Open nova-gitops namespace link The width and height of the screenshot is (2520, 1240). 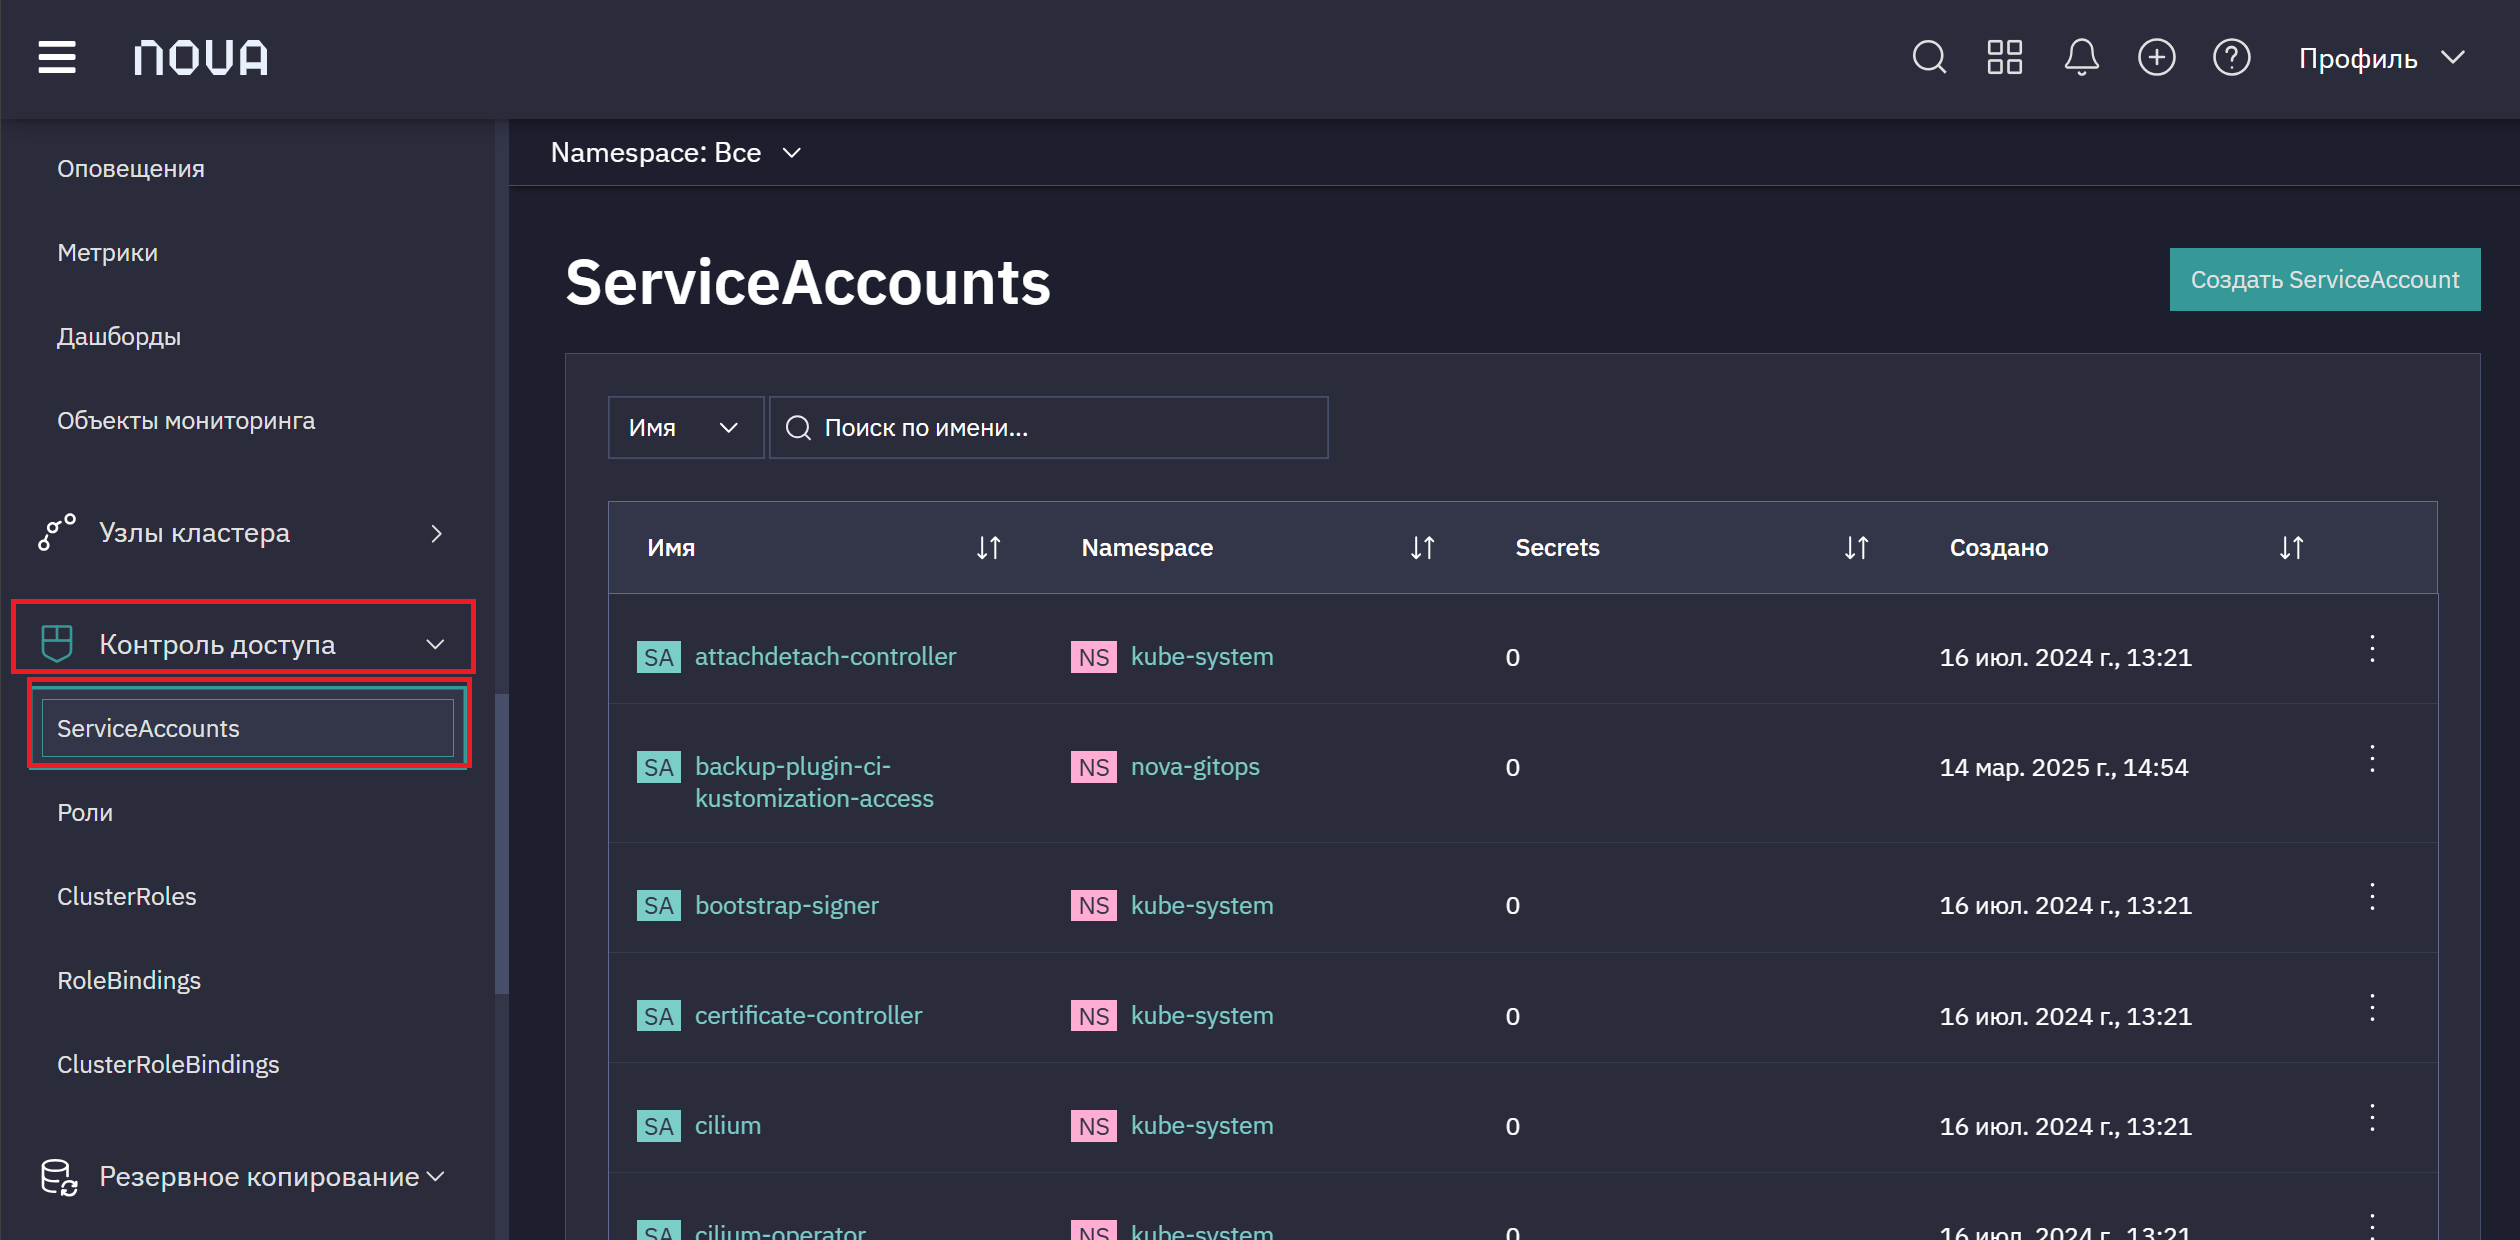(x=1195, y=767)
